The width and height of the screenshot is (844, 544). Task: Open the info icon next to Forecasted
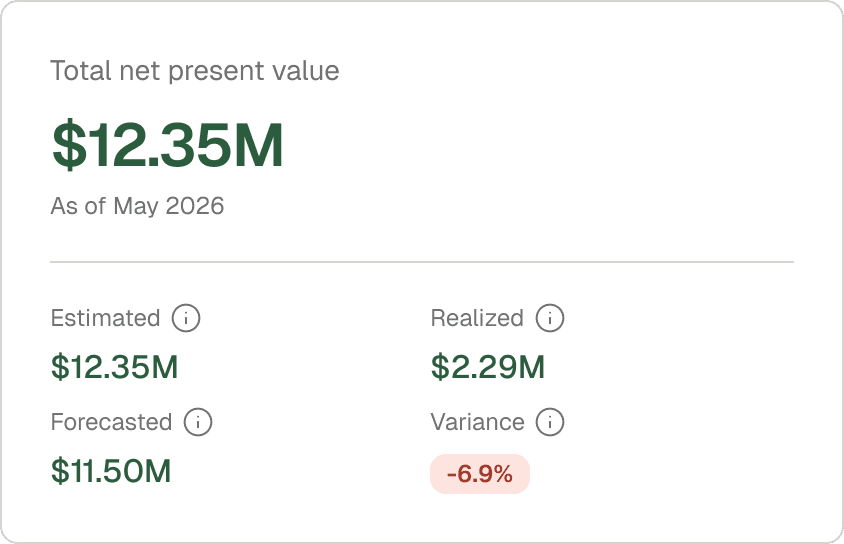[198, 422]
